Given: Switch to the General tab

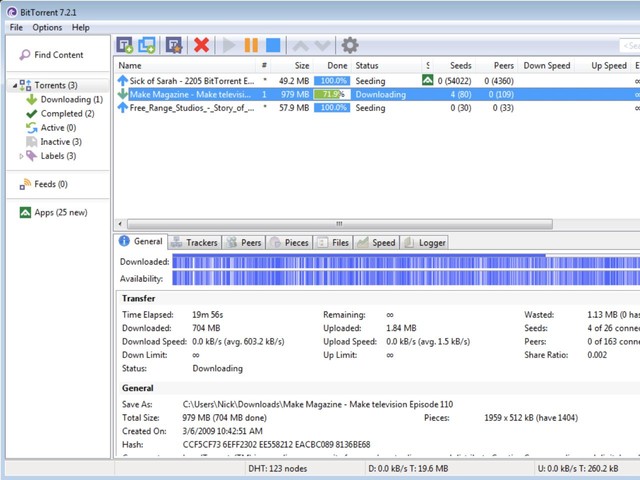Looking at the screenshot, I should pos(141,241).
